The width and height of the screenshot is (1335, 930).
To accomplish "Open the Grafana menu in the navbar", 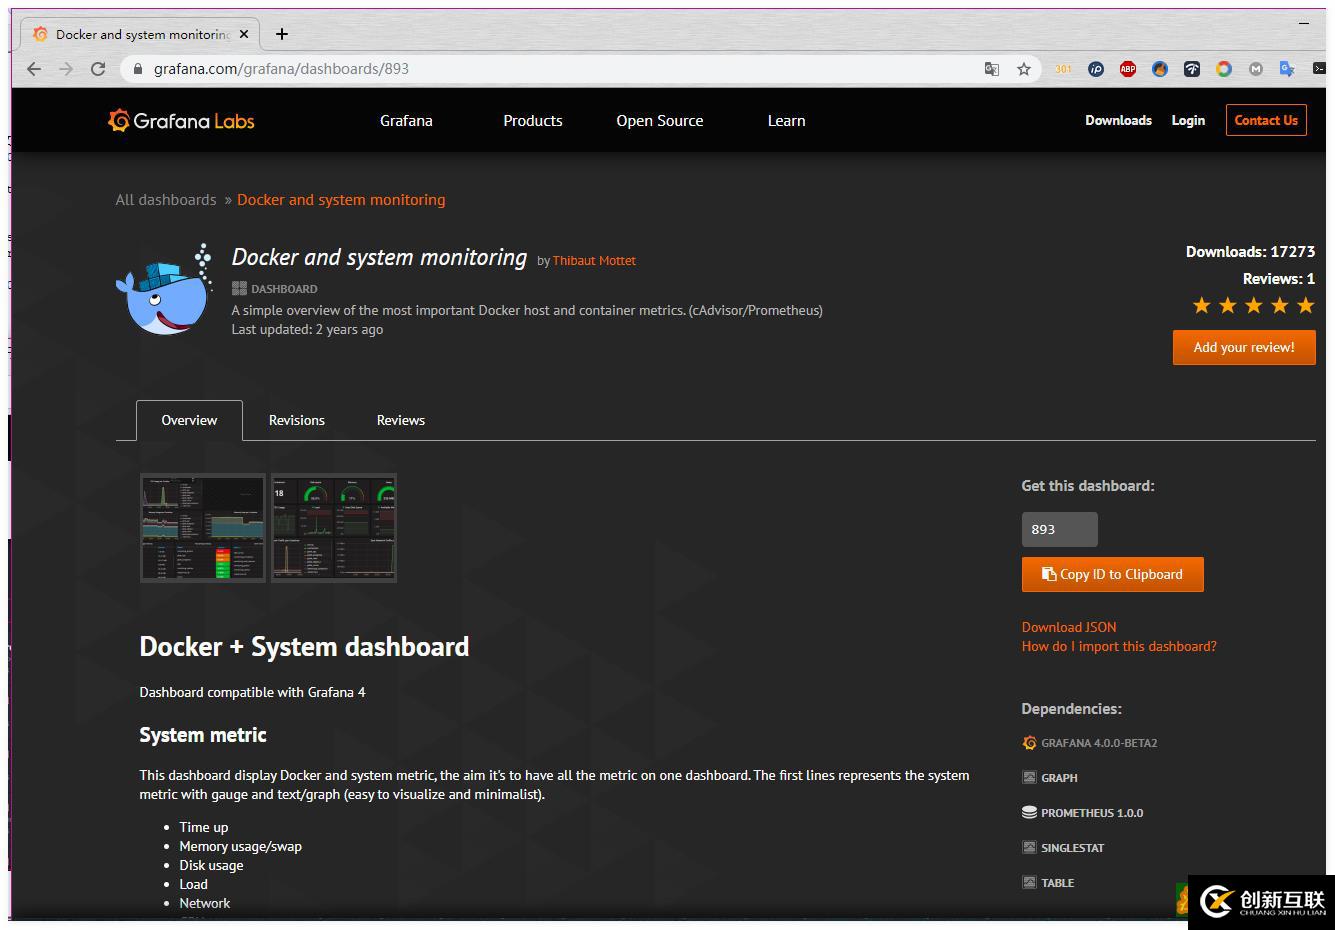I will click(x=406, y=121).
